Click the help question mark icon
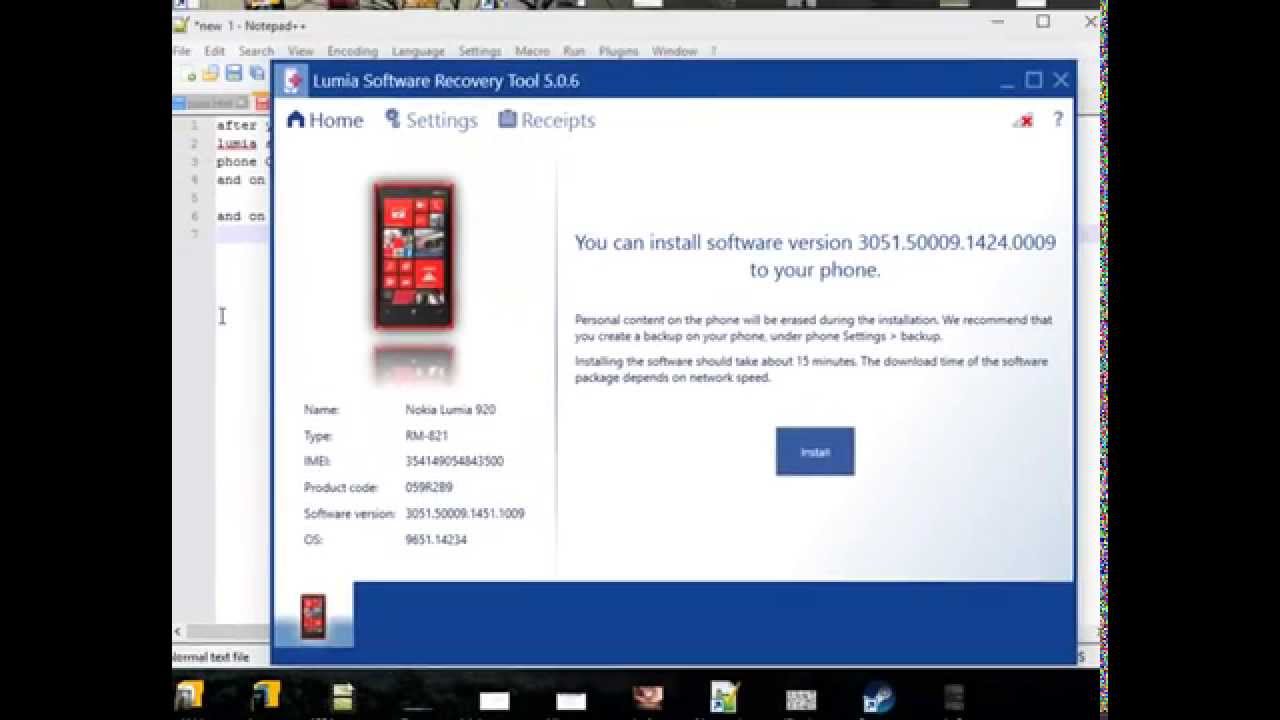The width and height of the screenshot is (1280, 720). 1058,120
